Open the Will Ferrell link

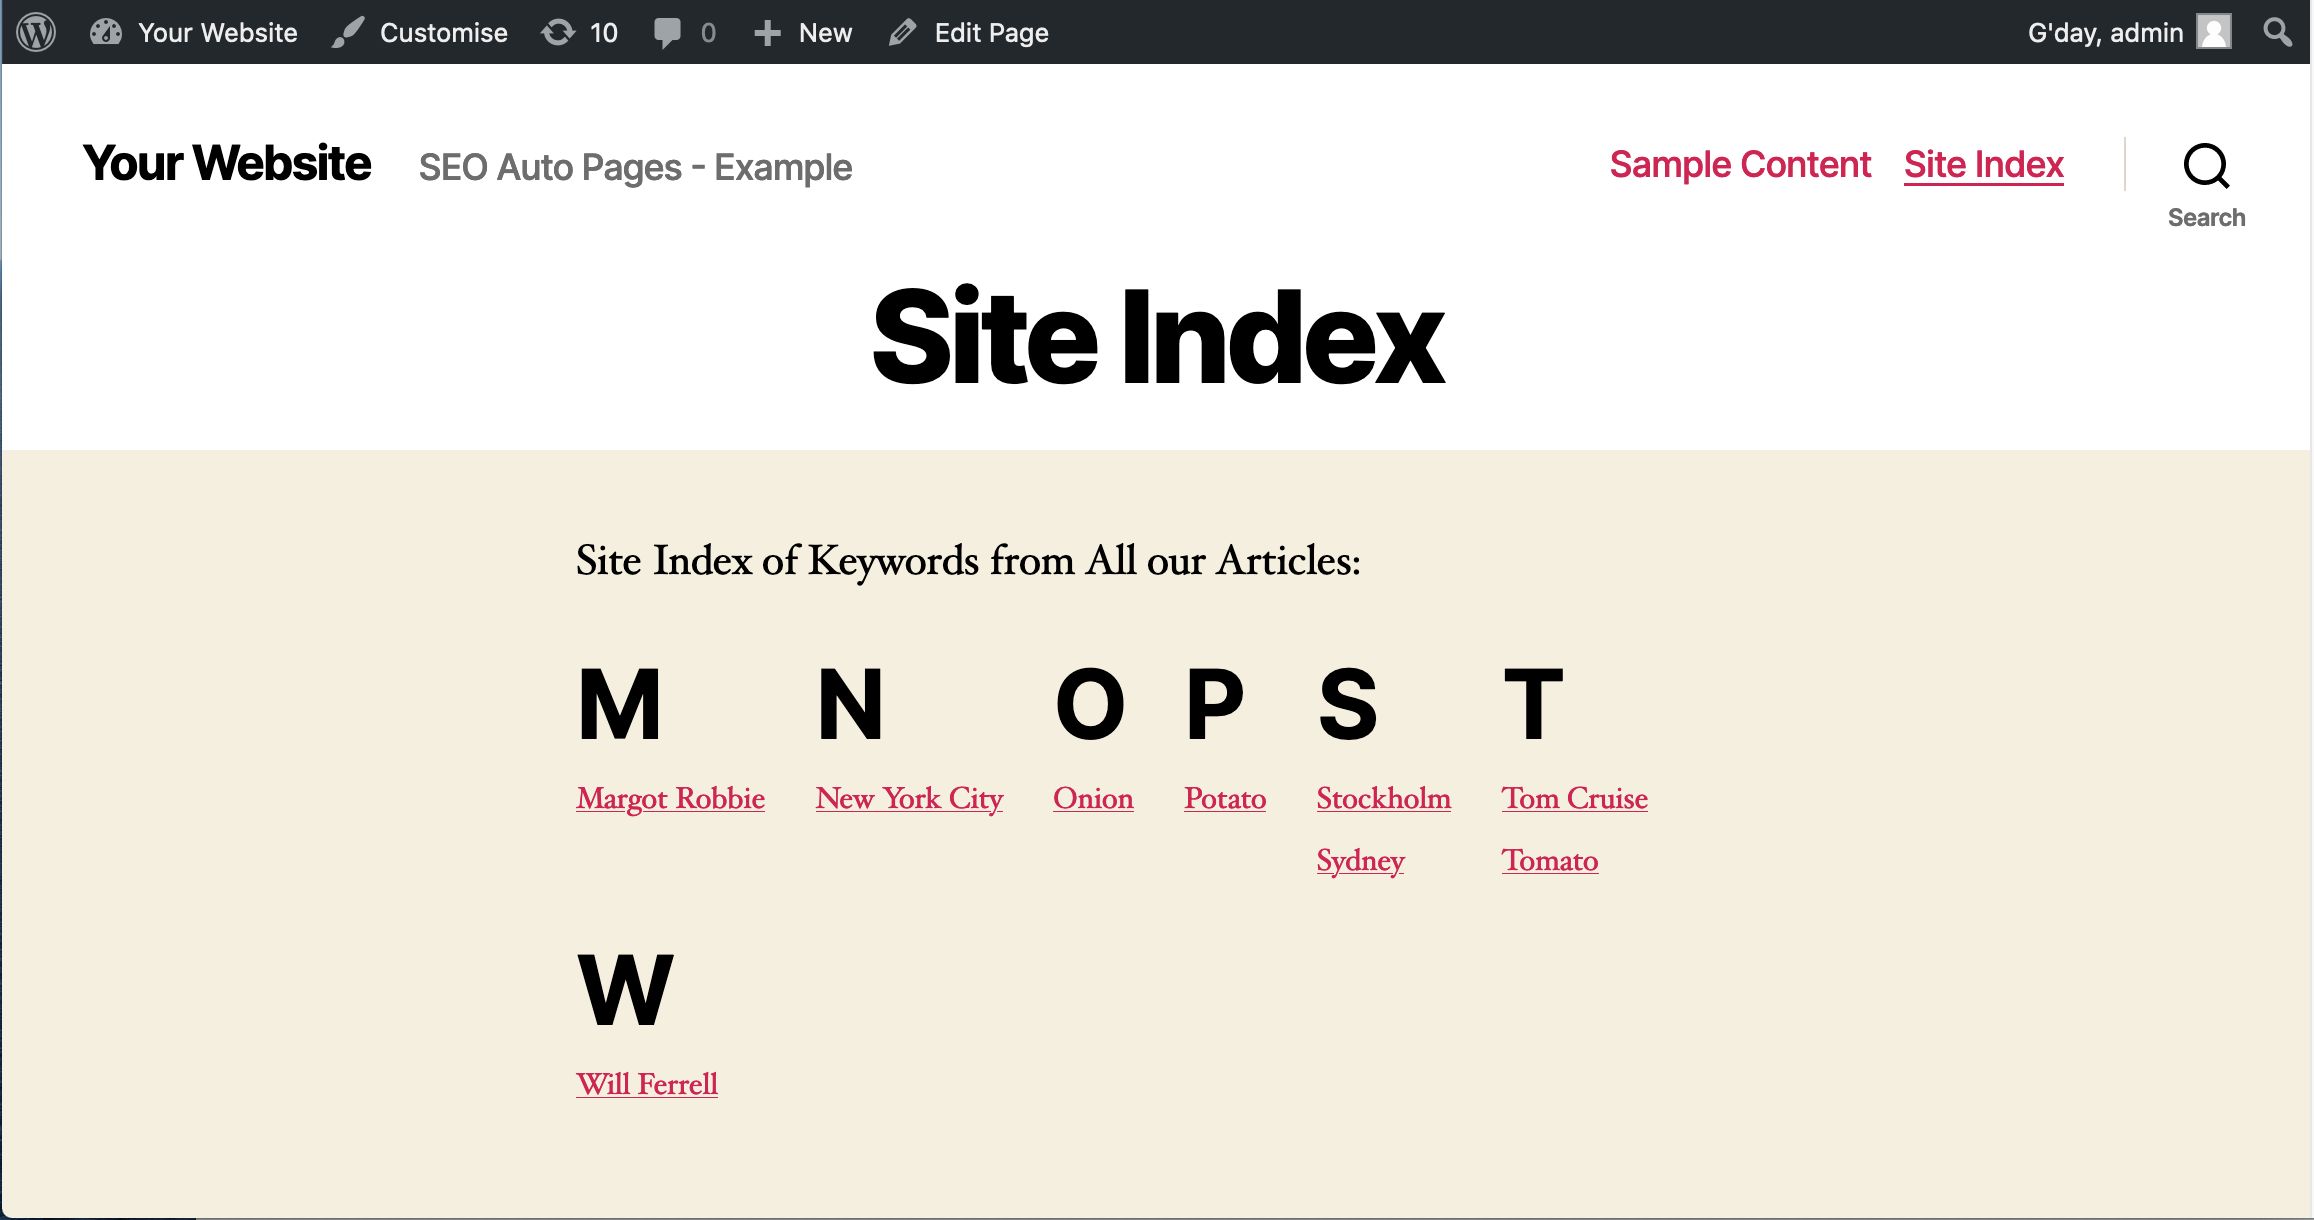(647, 1084)
